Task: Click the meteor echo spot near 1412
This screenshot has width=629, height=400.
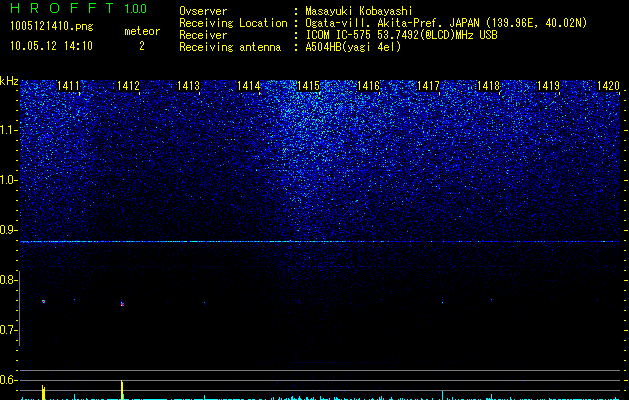Action: (122, 304)
